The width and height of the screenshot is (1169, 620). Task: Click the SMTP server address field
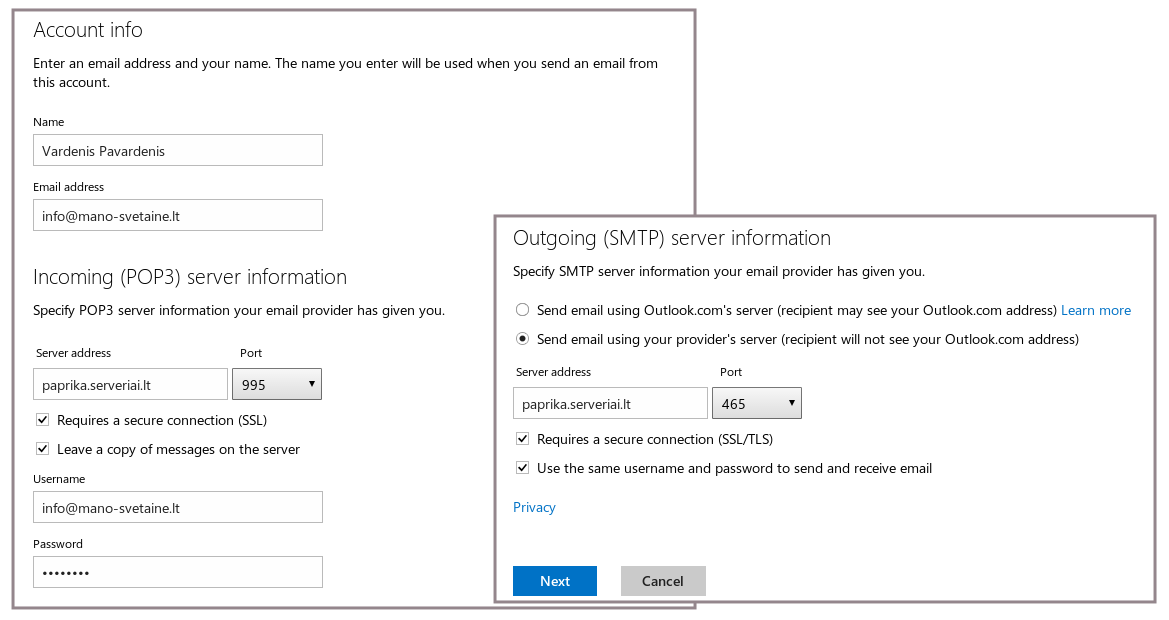click(610, 403)
